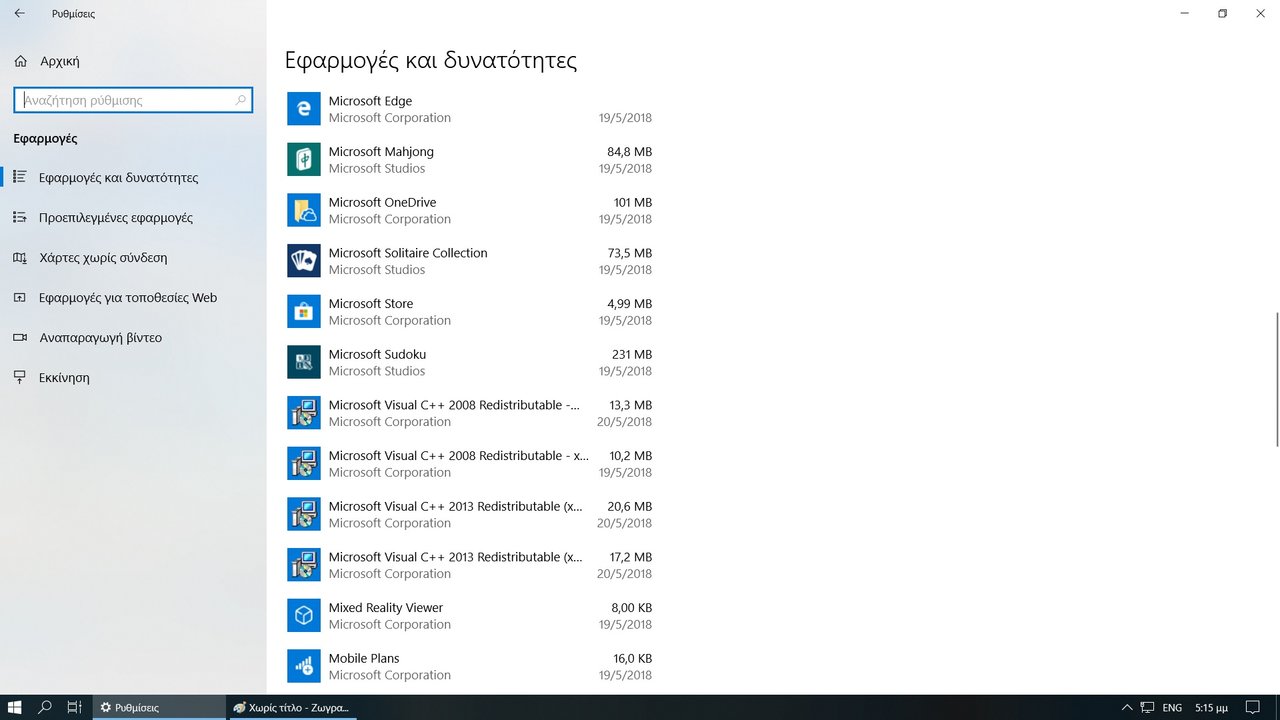Select 'Χάρτες χωρίς σύνδεση' in the sidebar
1280x720 pixels.
pyautogui.click(x=134, y=257)
